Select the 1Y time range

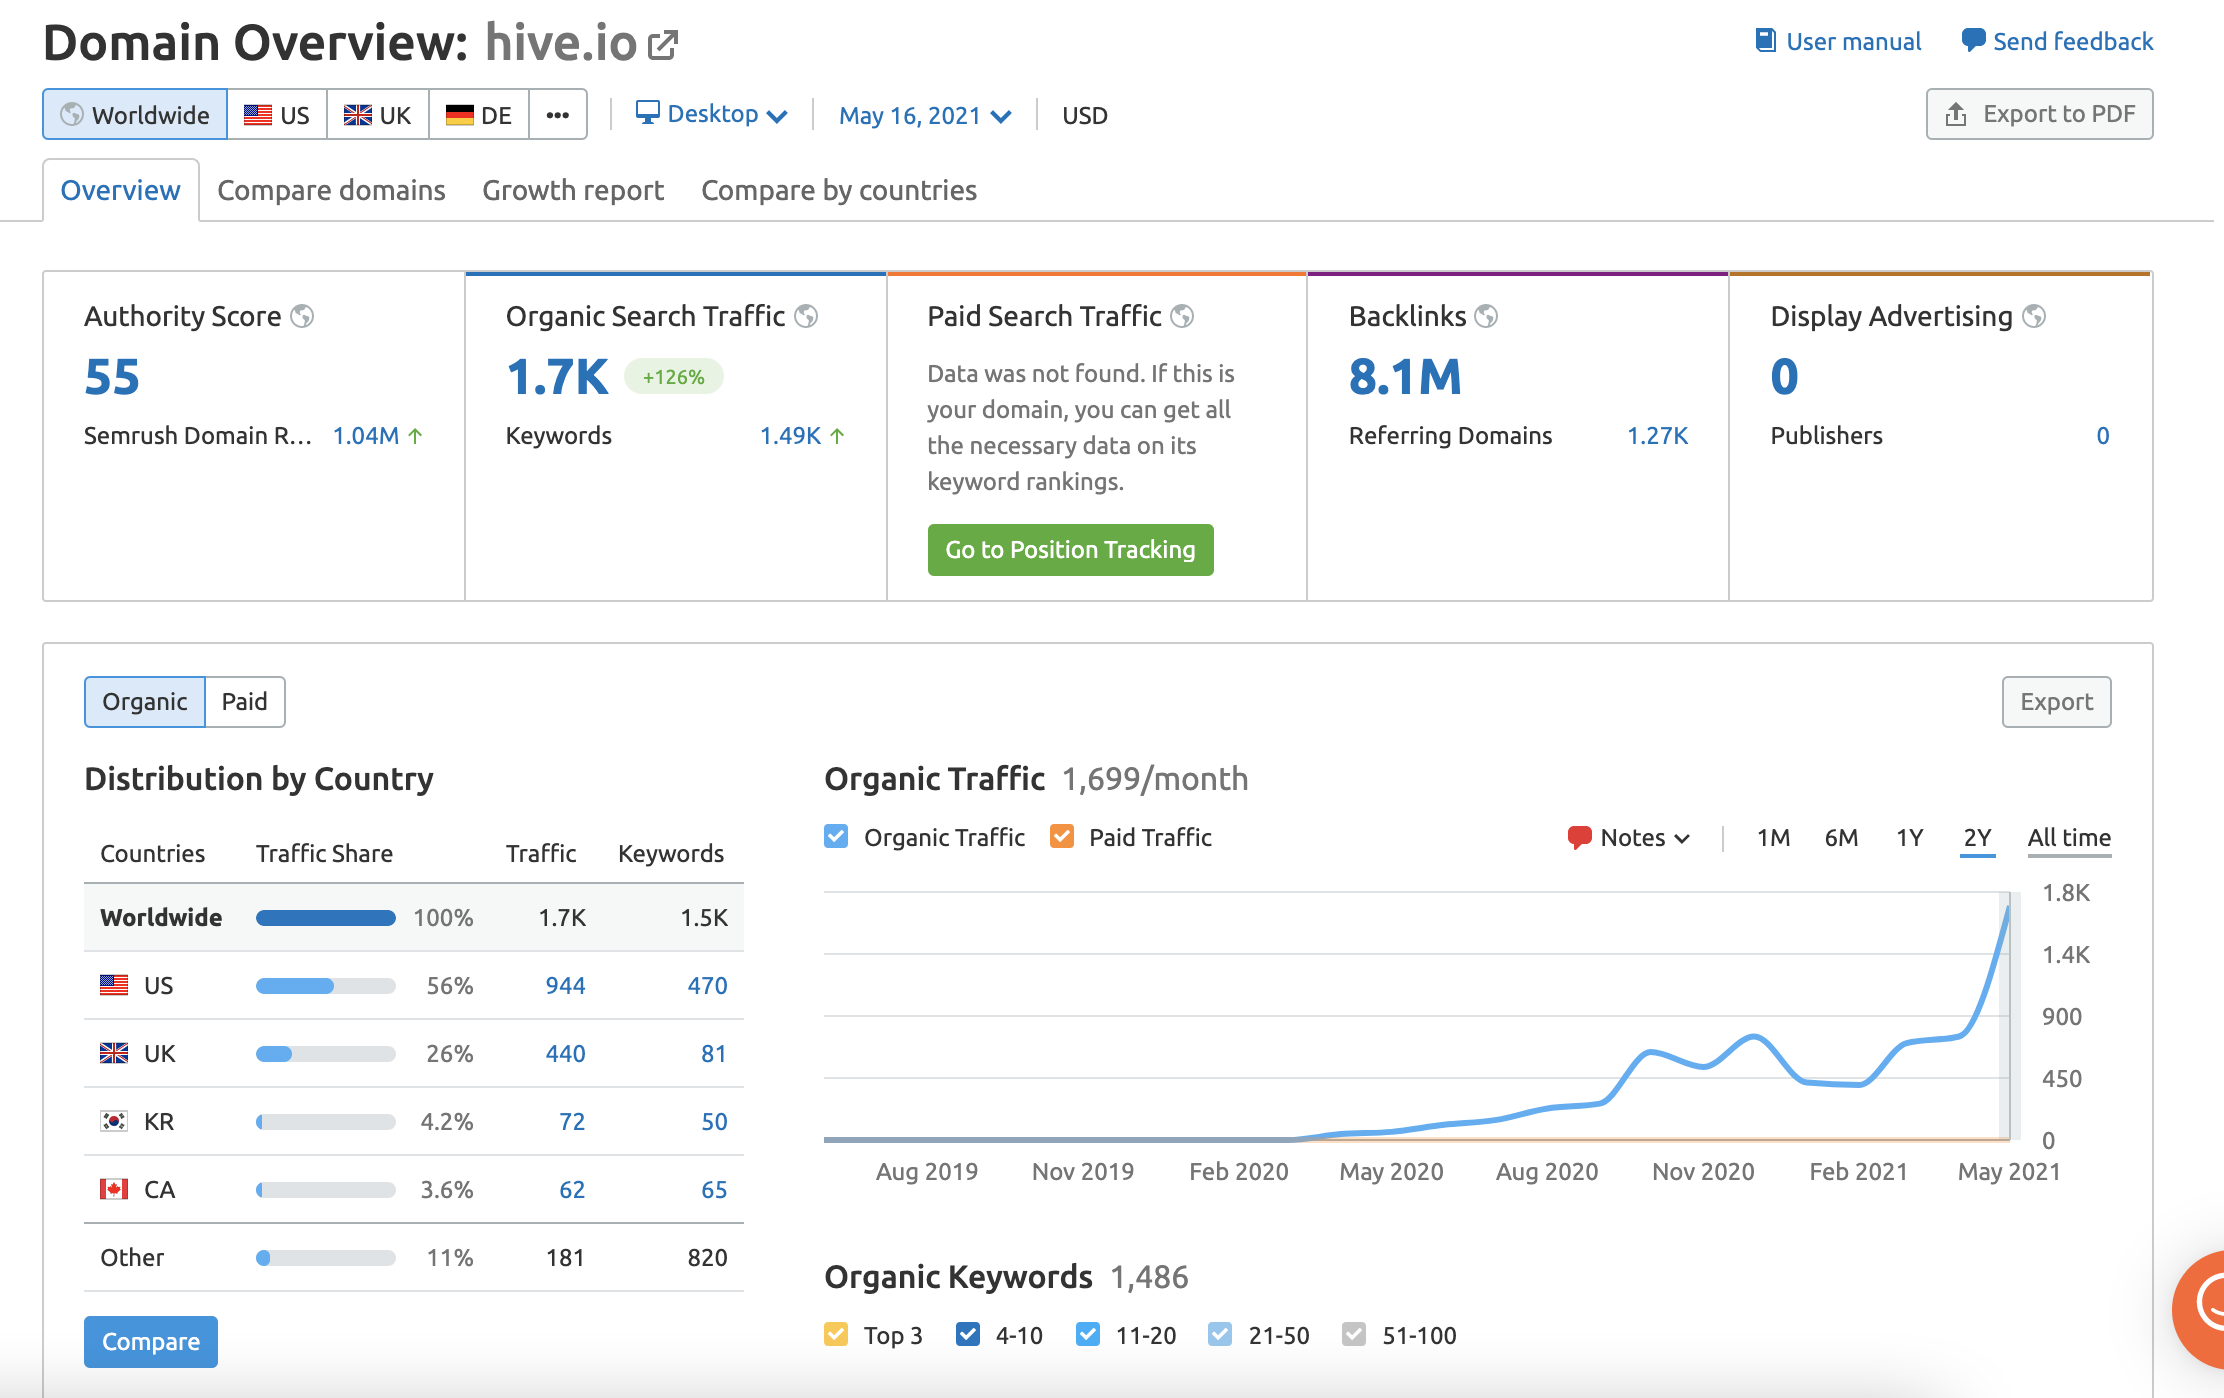point(1910,838)
